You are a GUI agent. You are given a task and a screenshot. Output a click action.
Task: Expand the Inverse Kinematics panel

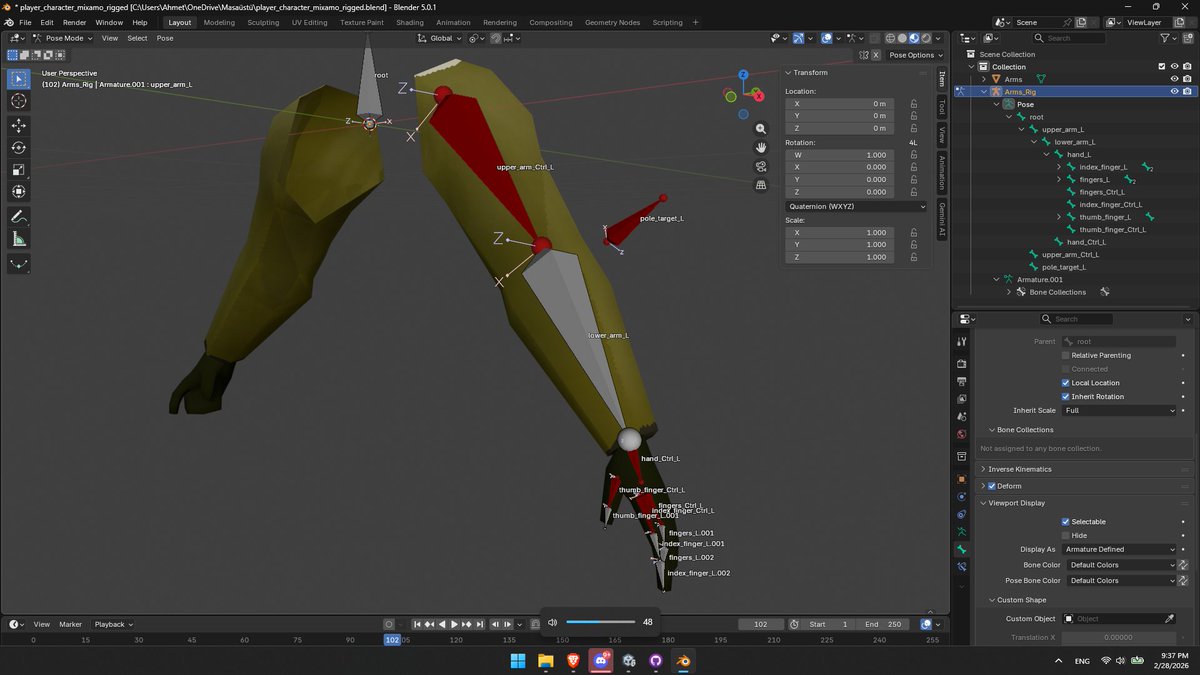[x=1019, y=469]
